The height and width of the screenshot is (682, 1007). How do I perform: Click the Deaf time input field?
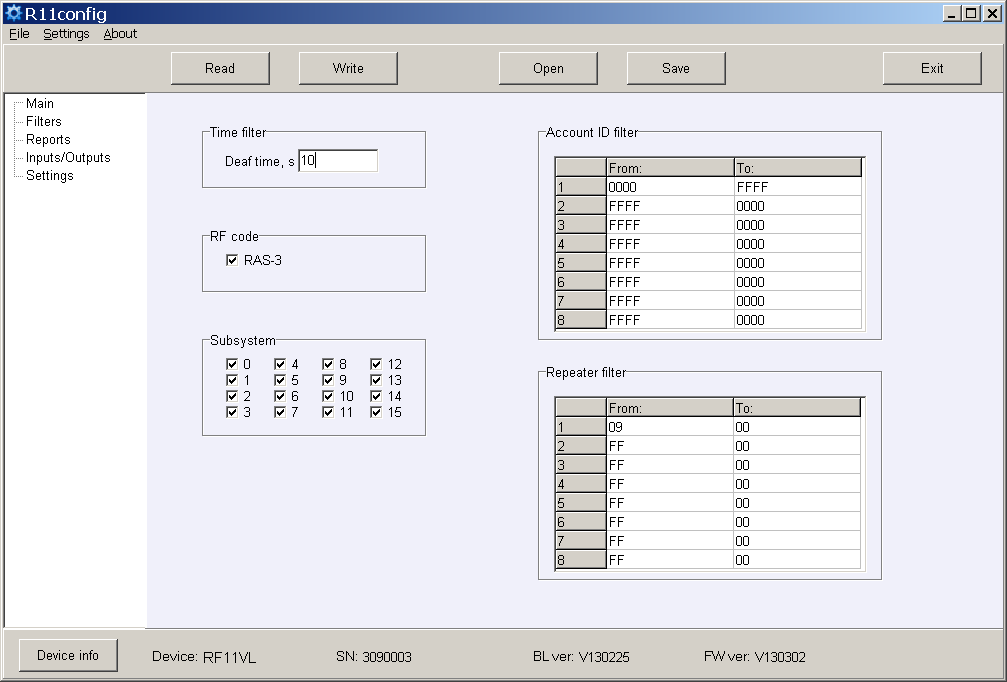(x=338, y=161)
